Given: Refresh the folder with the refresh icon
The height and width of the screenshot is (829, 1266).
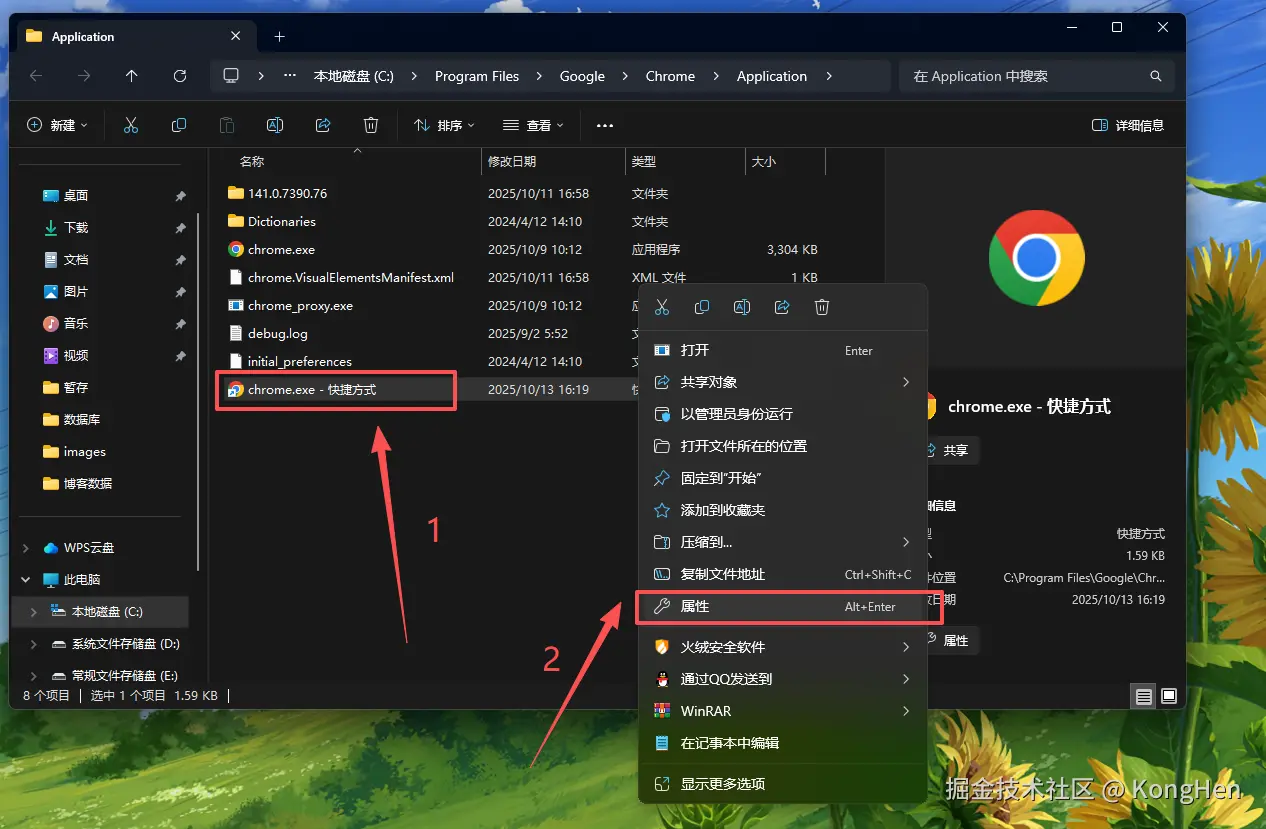Looking at the screenshot, I should 180,76.
